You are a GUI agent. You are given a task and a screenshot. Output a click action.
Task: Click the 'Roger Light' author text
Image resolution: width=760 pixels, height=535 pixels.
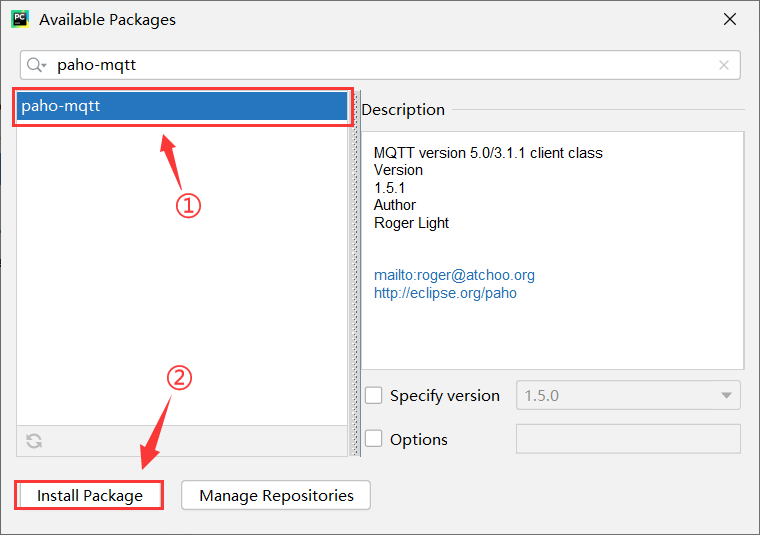click(x=412, y=223)
